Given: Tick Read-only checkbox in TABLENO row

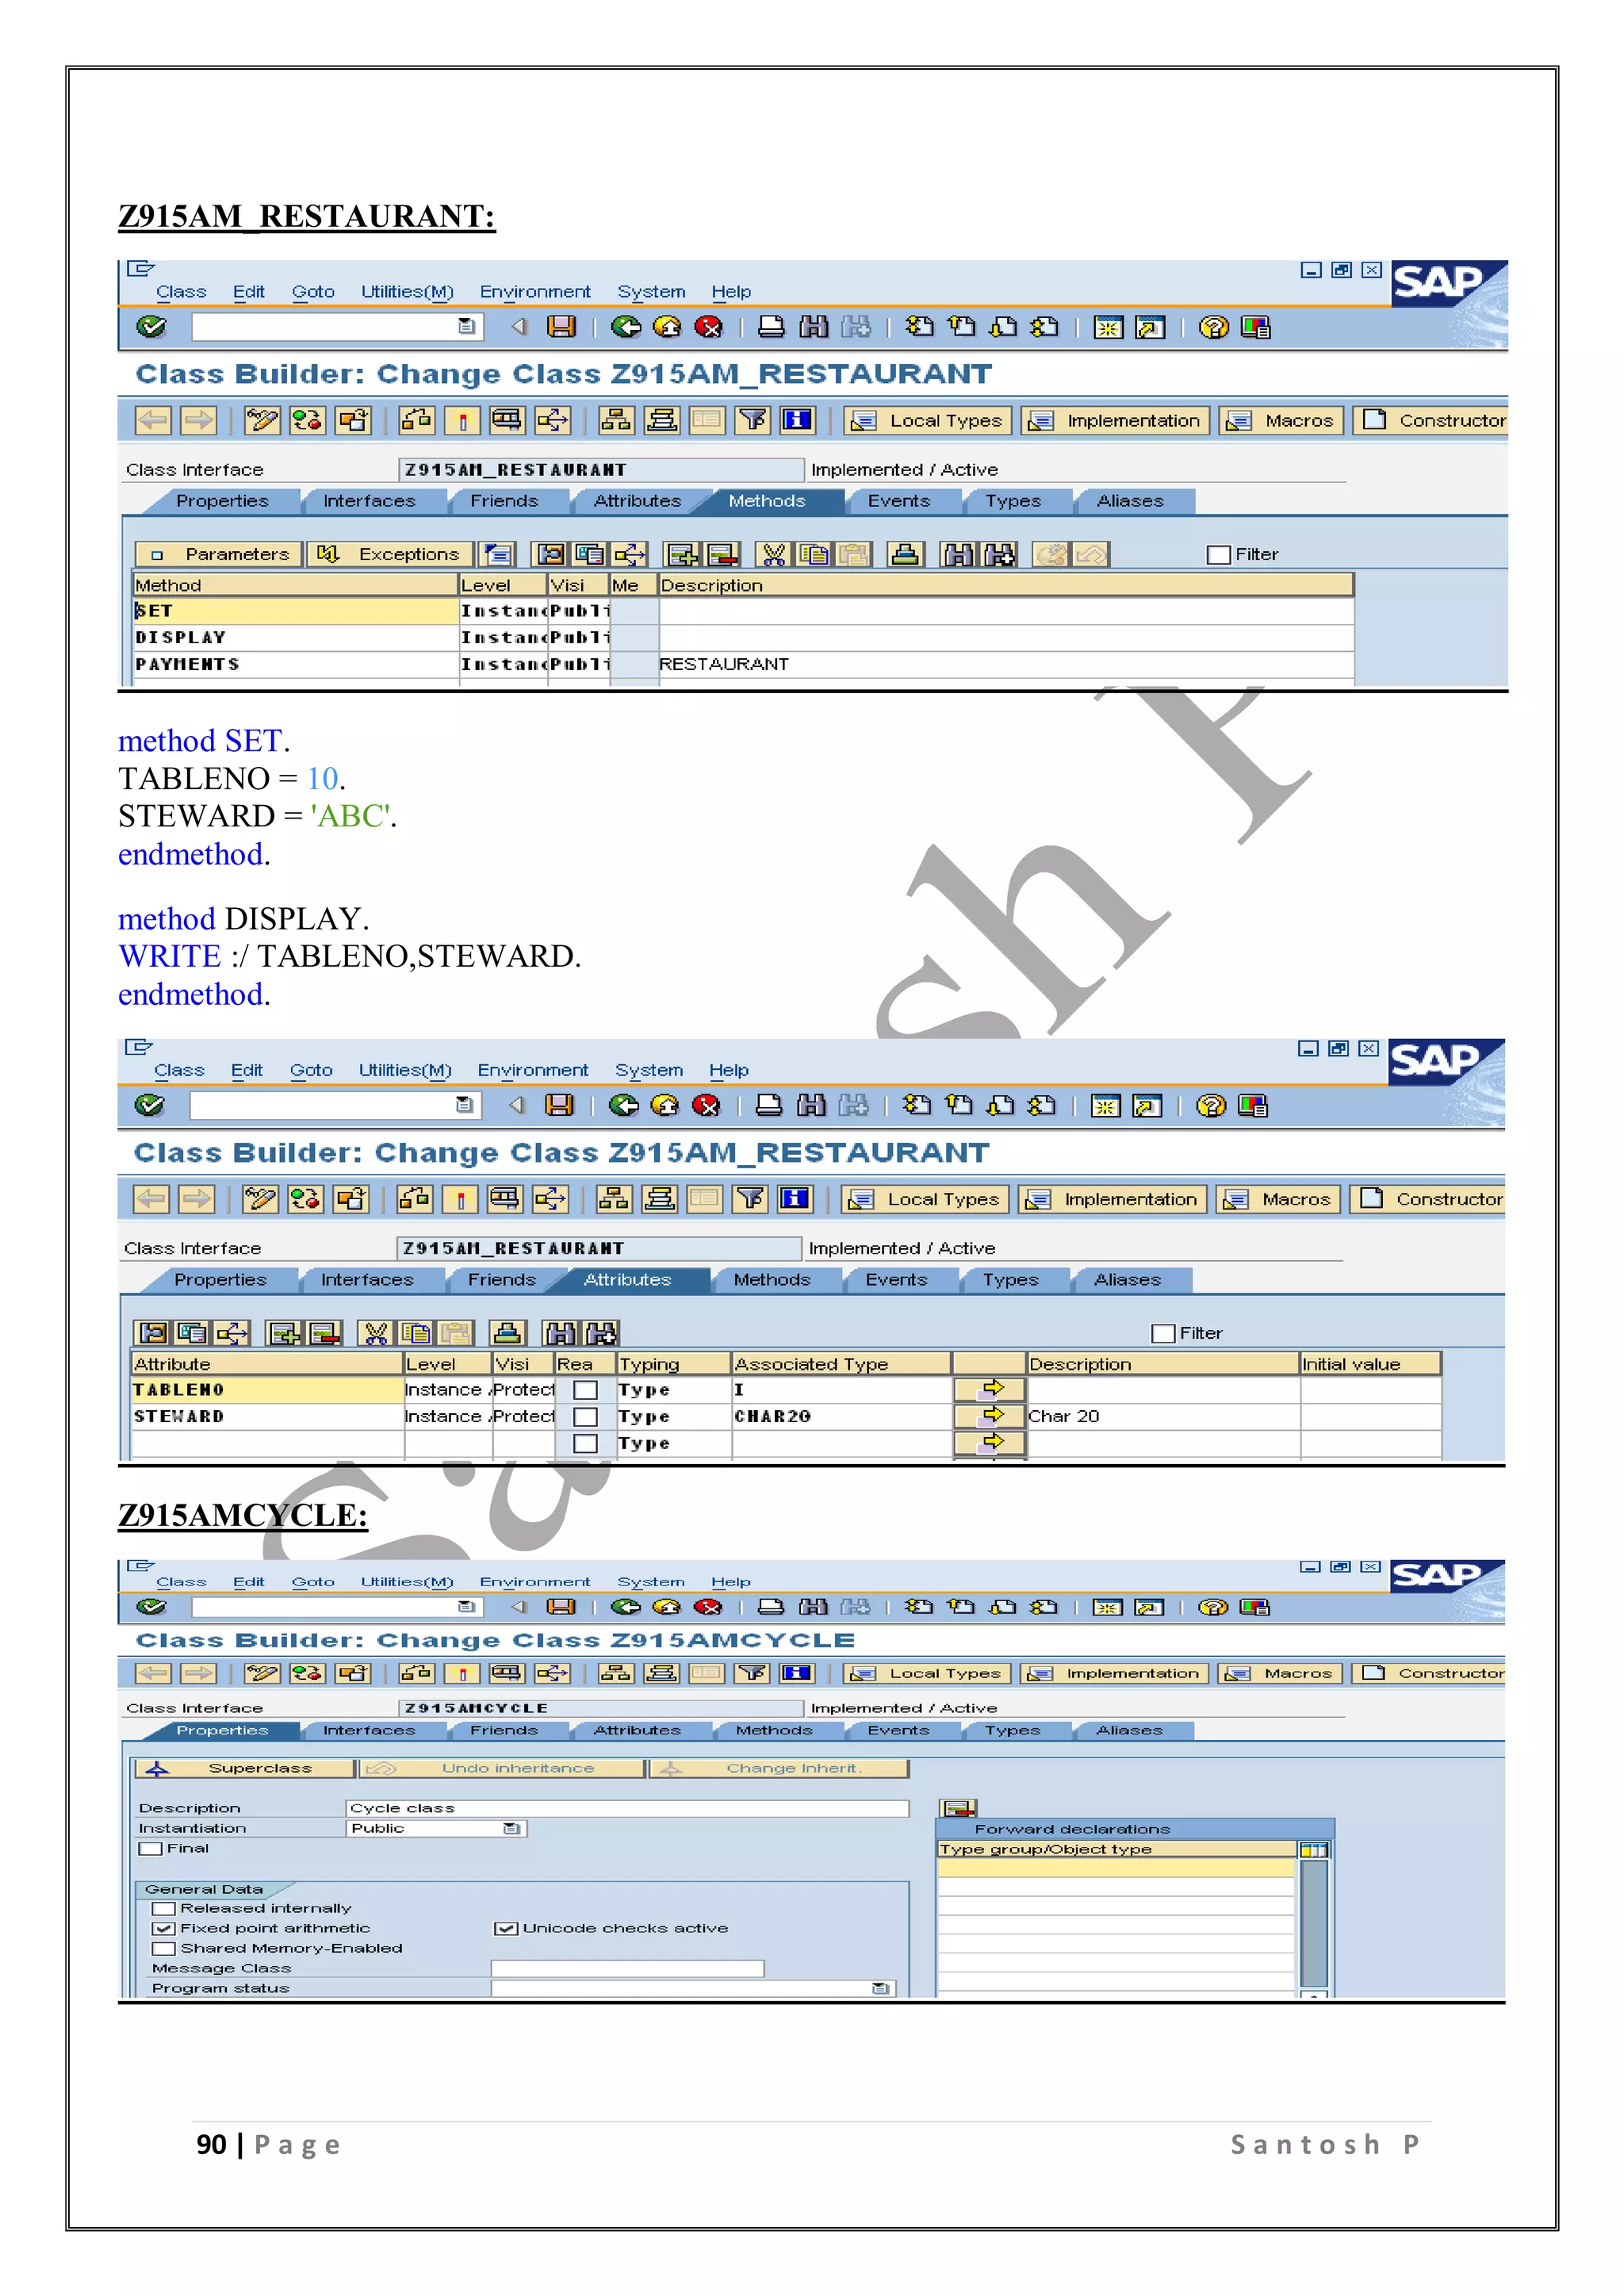Looking at the screenshot, I should click(586, 1390).
